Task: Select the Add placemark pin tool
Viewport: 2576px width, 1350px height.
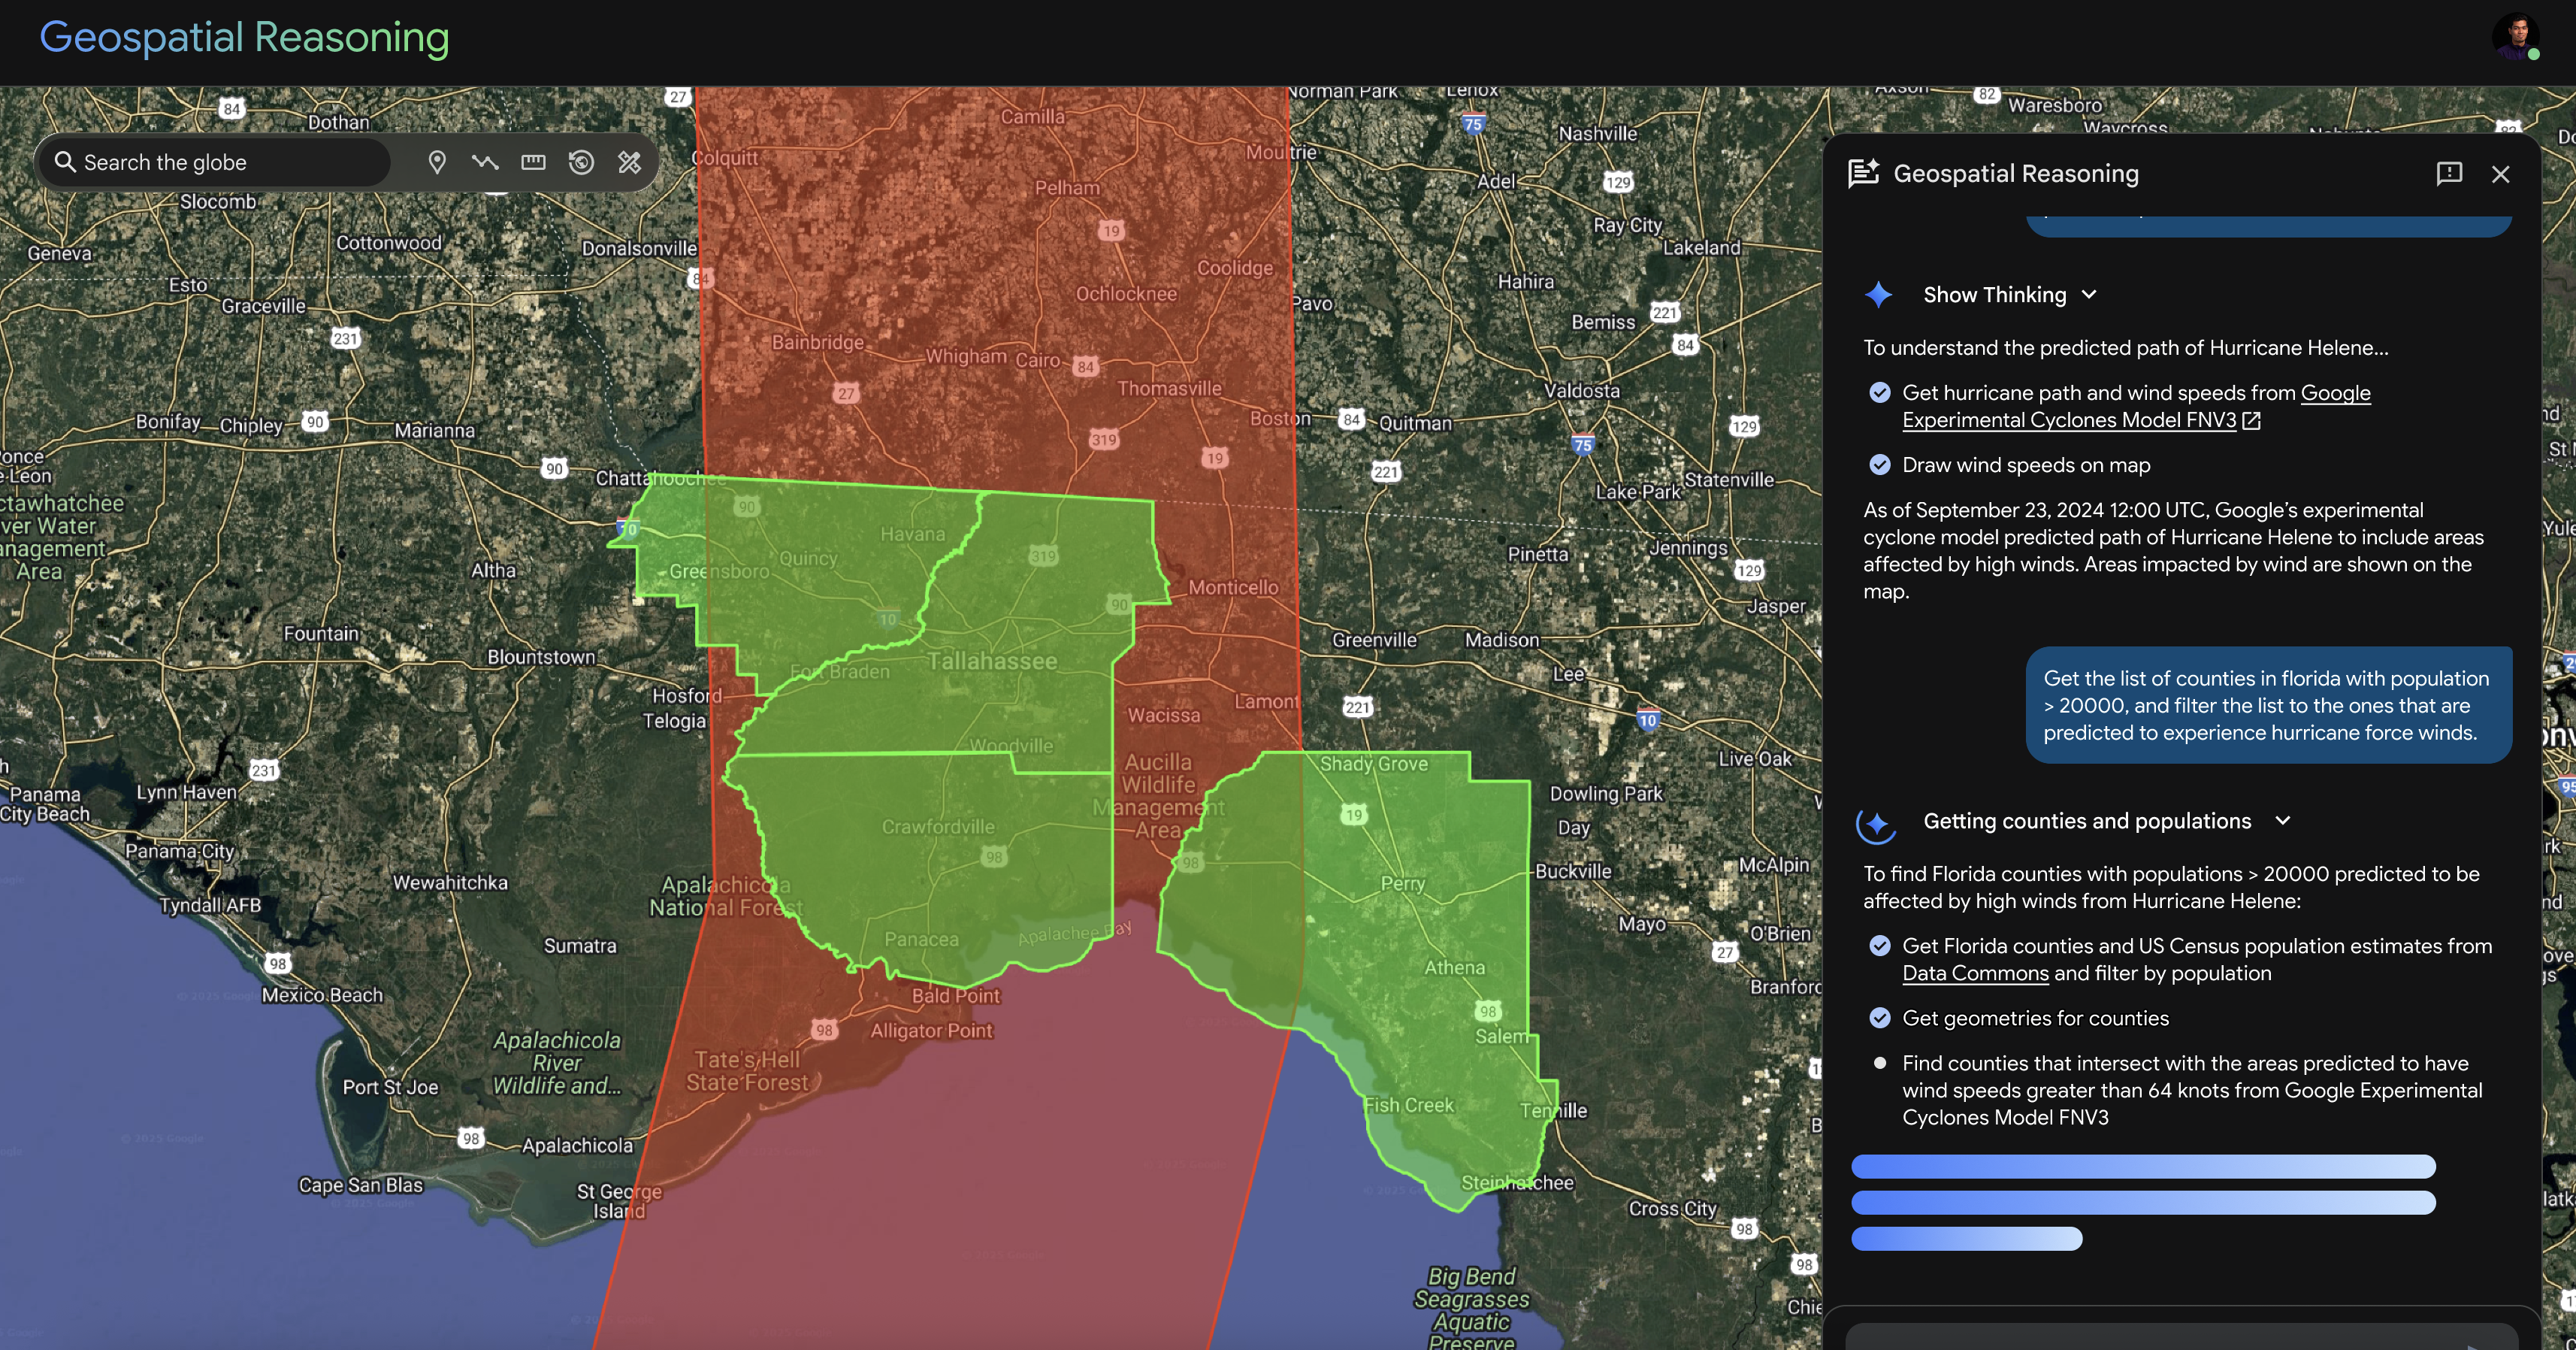Action: coord(437,162)
